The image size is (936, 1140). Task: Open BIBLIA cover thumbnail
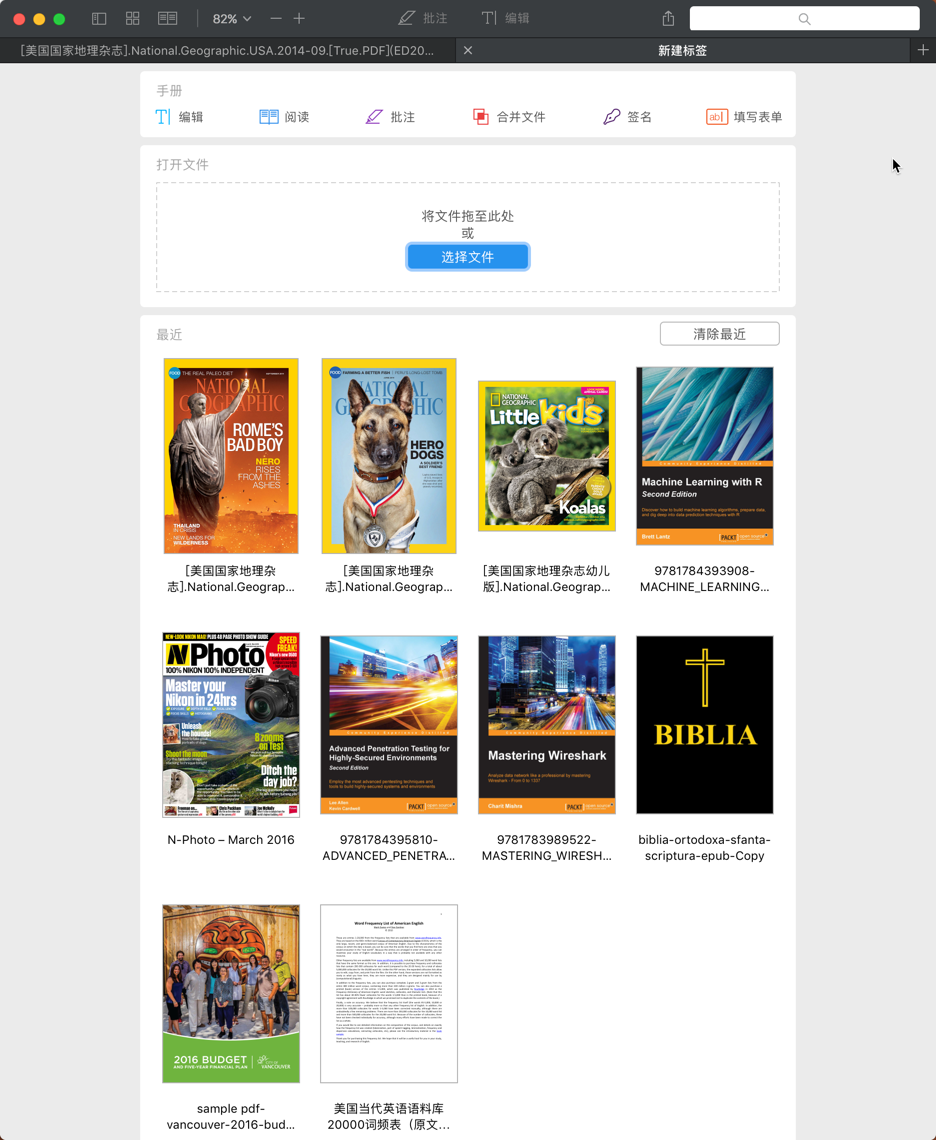(705, 725)
